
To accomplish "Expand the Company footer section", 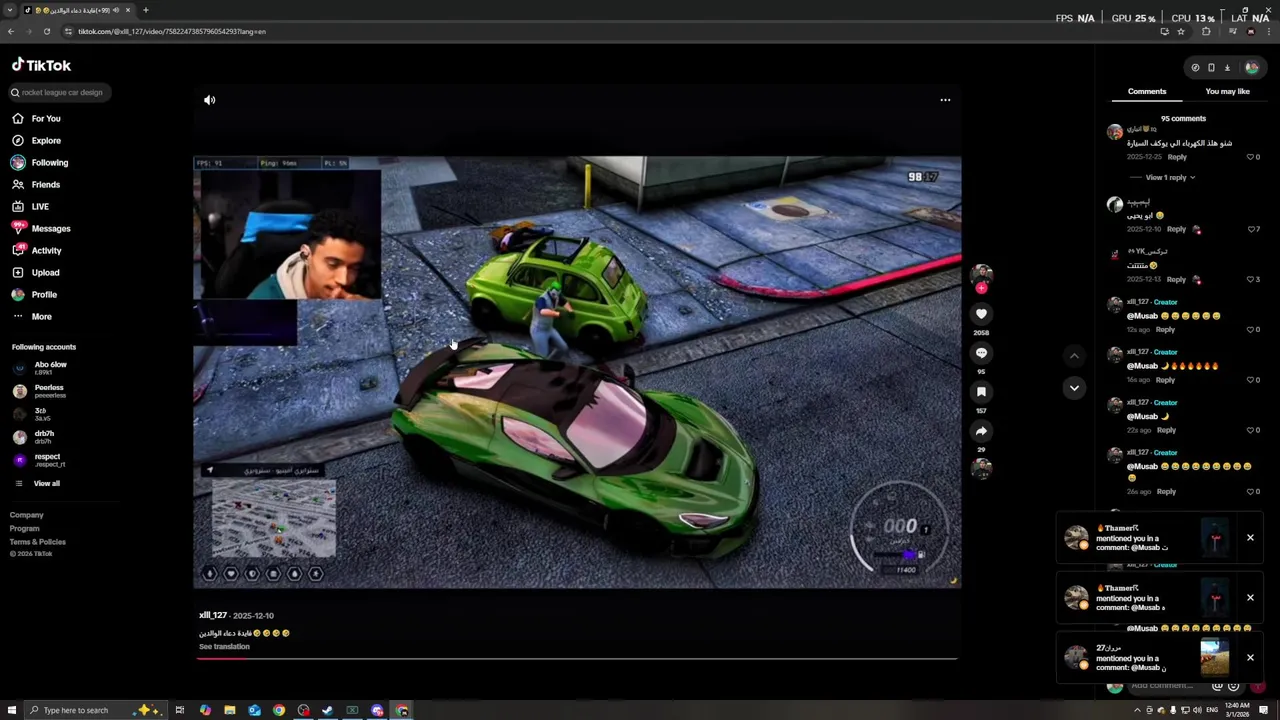I will [x=27, y=515].
